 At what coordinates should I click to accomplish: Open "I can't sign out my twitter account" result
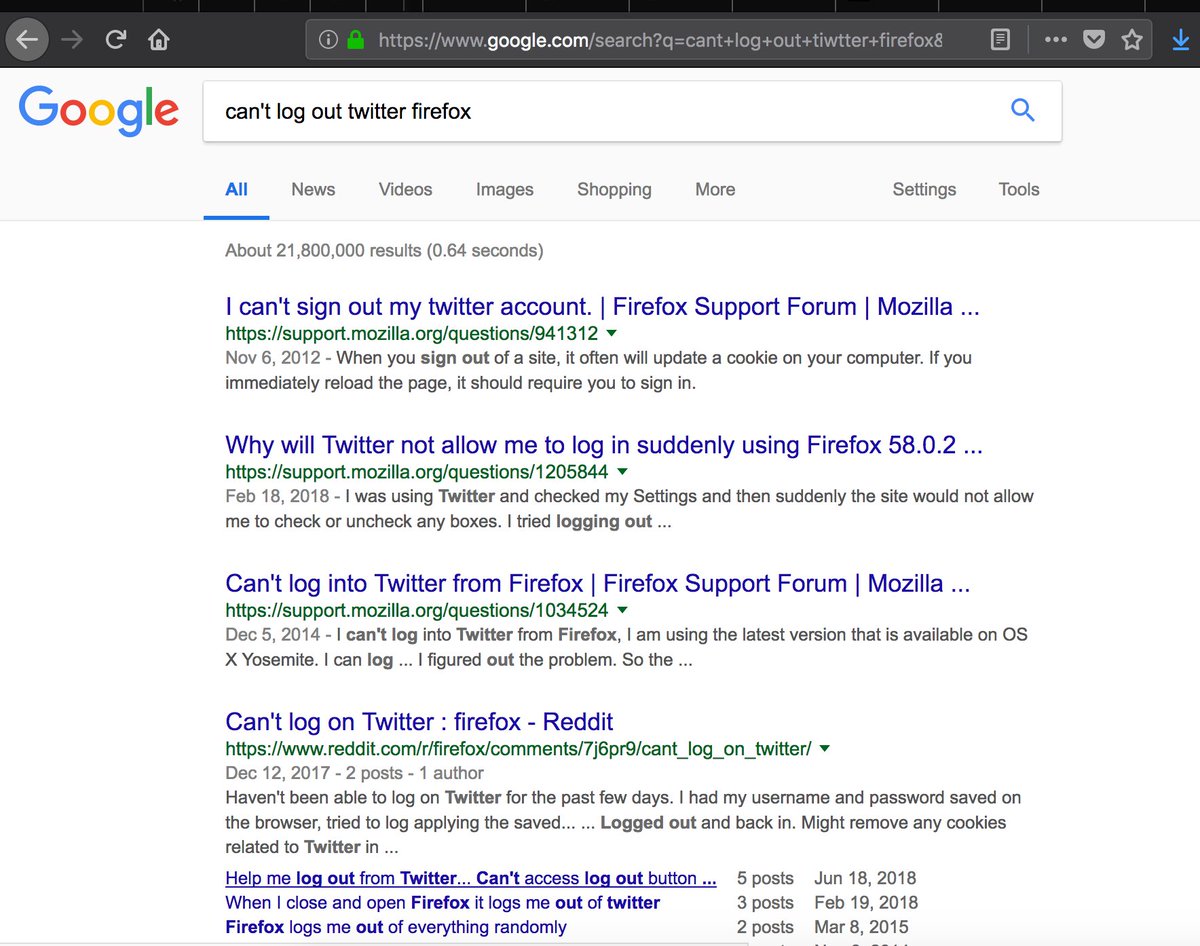pyautogui.click(x=602, y=307)
